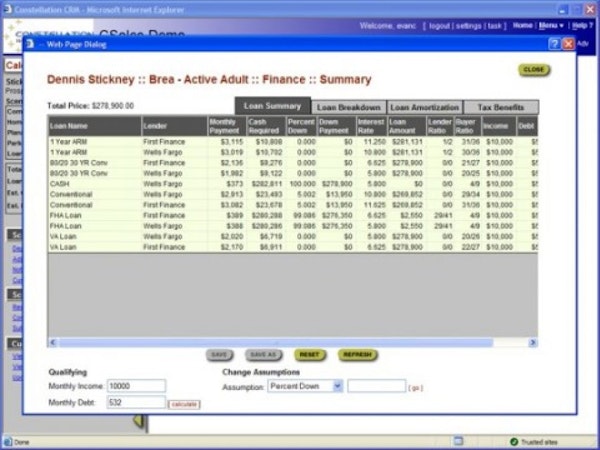This screenshot has width=600, height=450.
Task: Click the Home link in the header
Action: [523, 26]
